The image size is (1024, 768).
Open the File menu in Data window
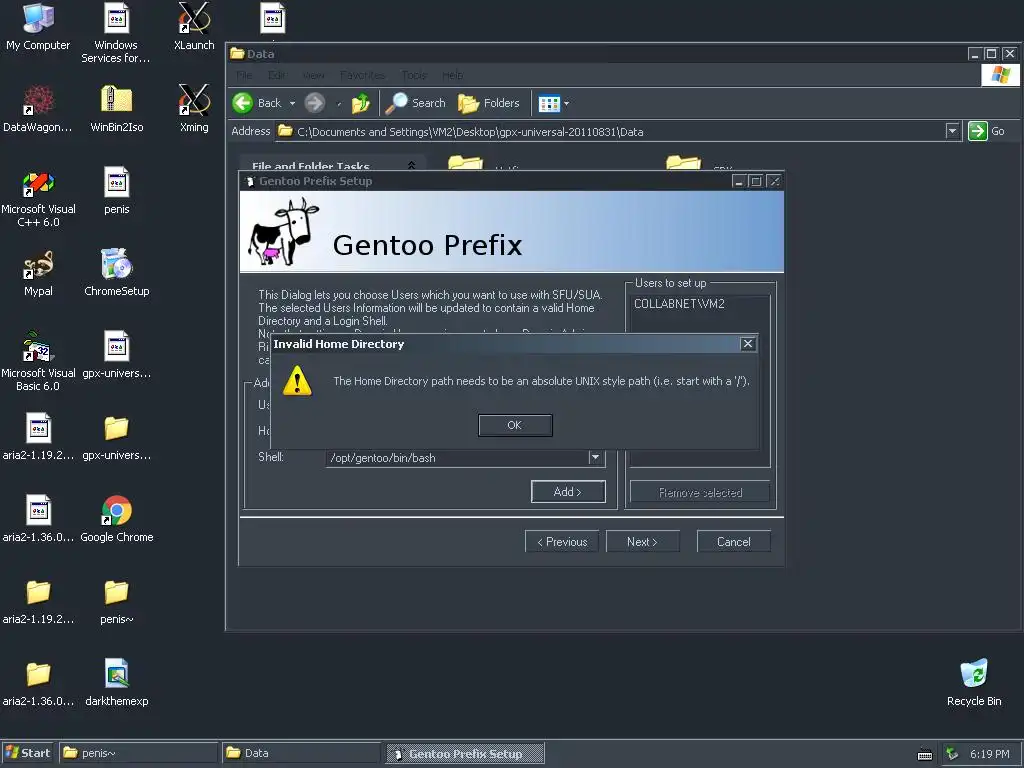(x=244, y=75)
